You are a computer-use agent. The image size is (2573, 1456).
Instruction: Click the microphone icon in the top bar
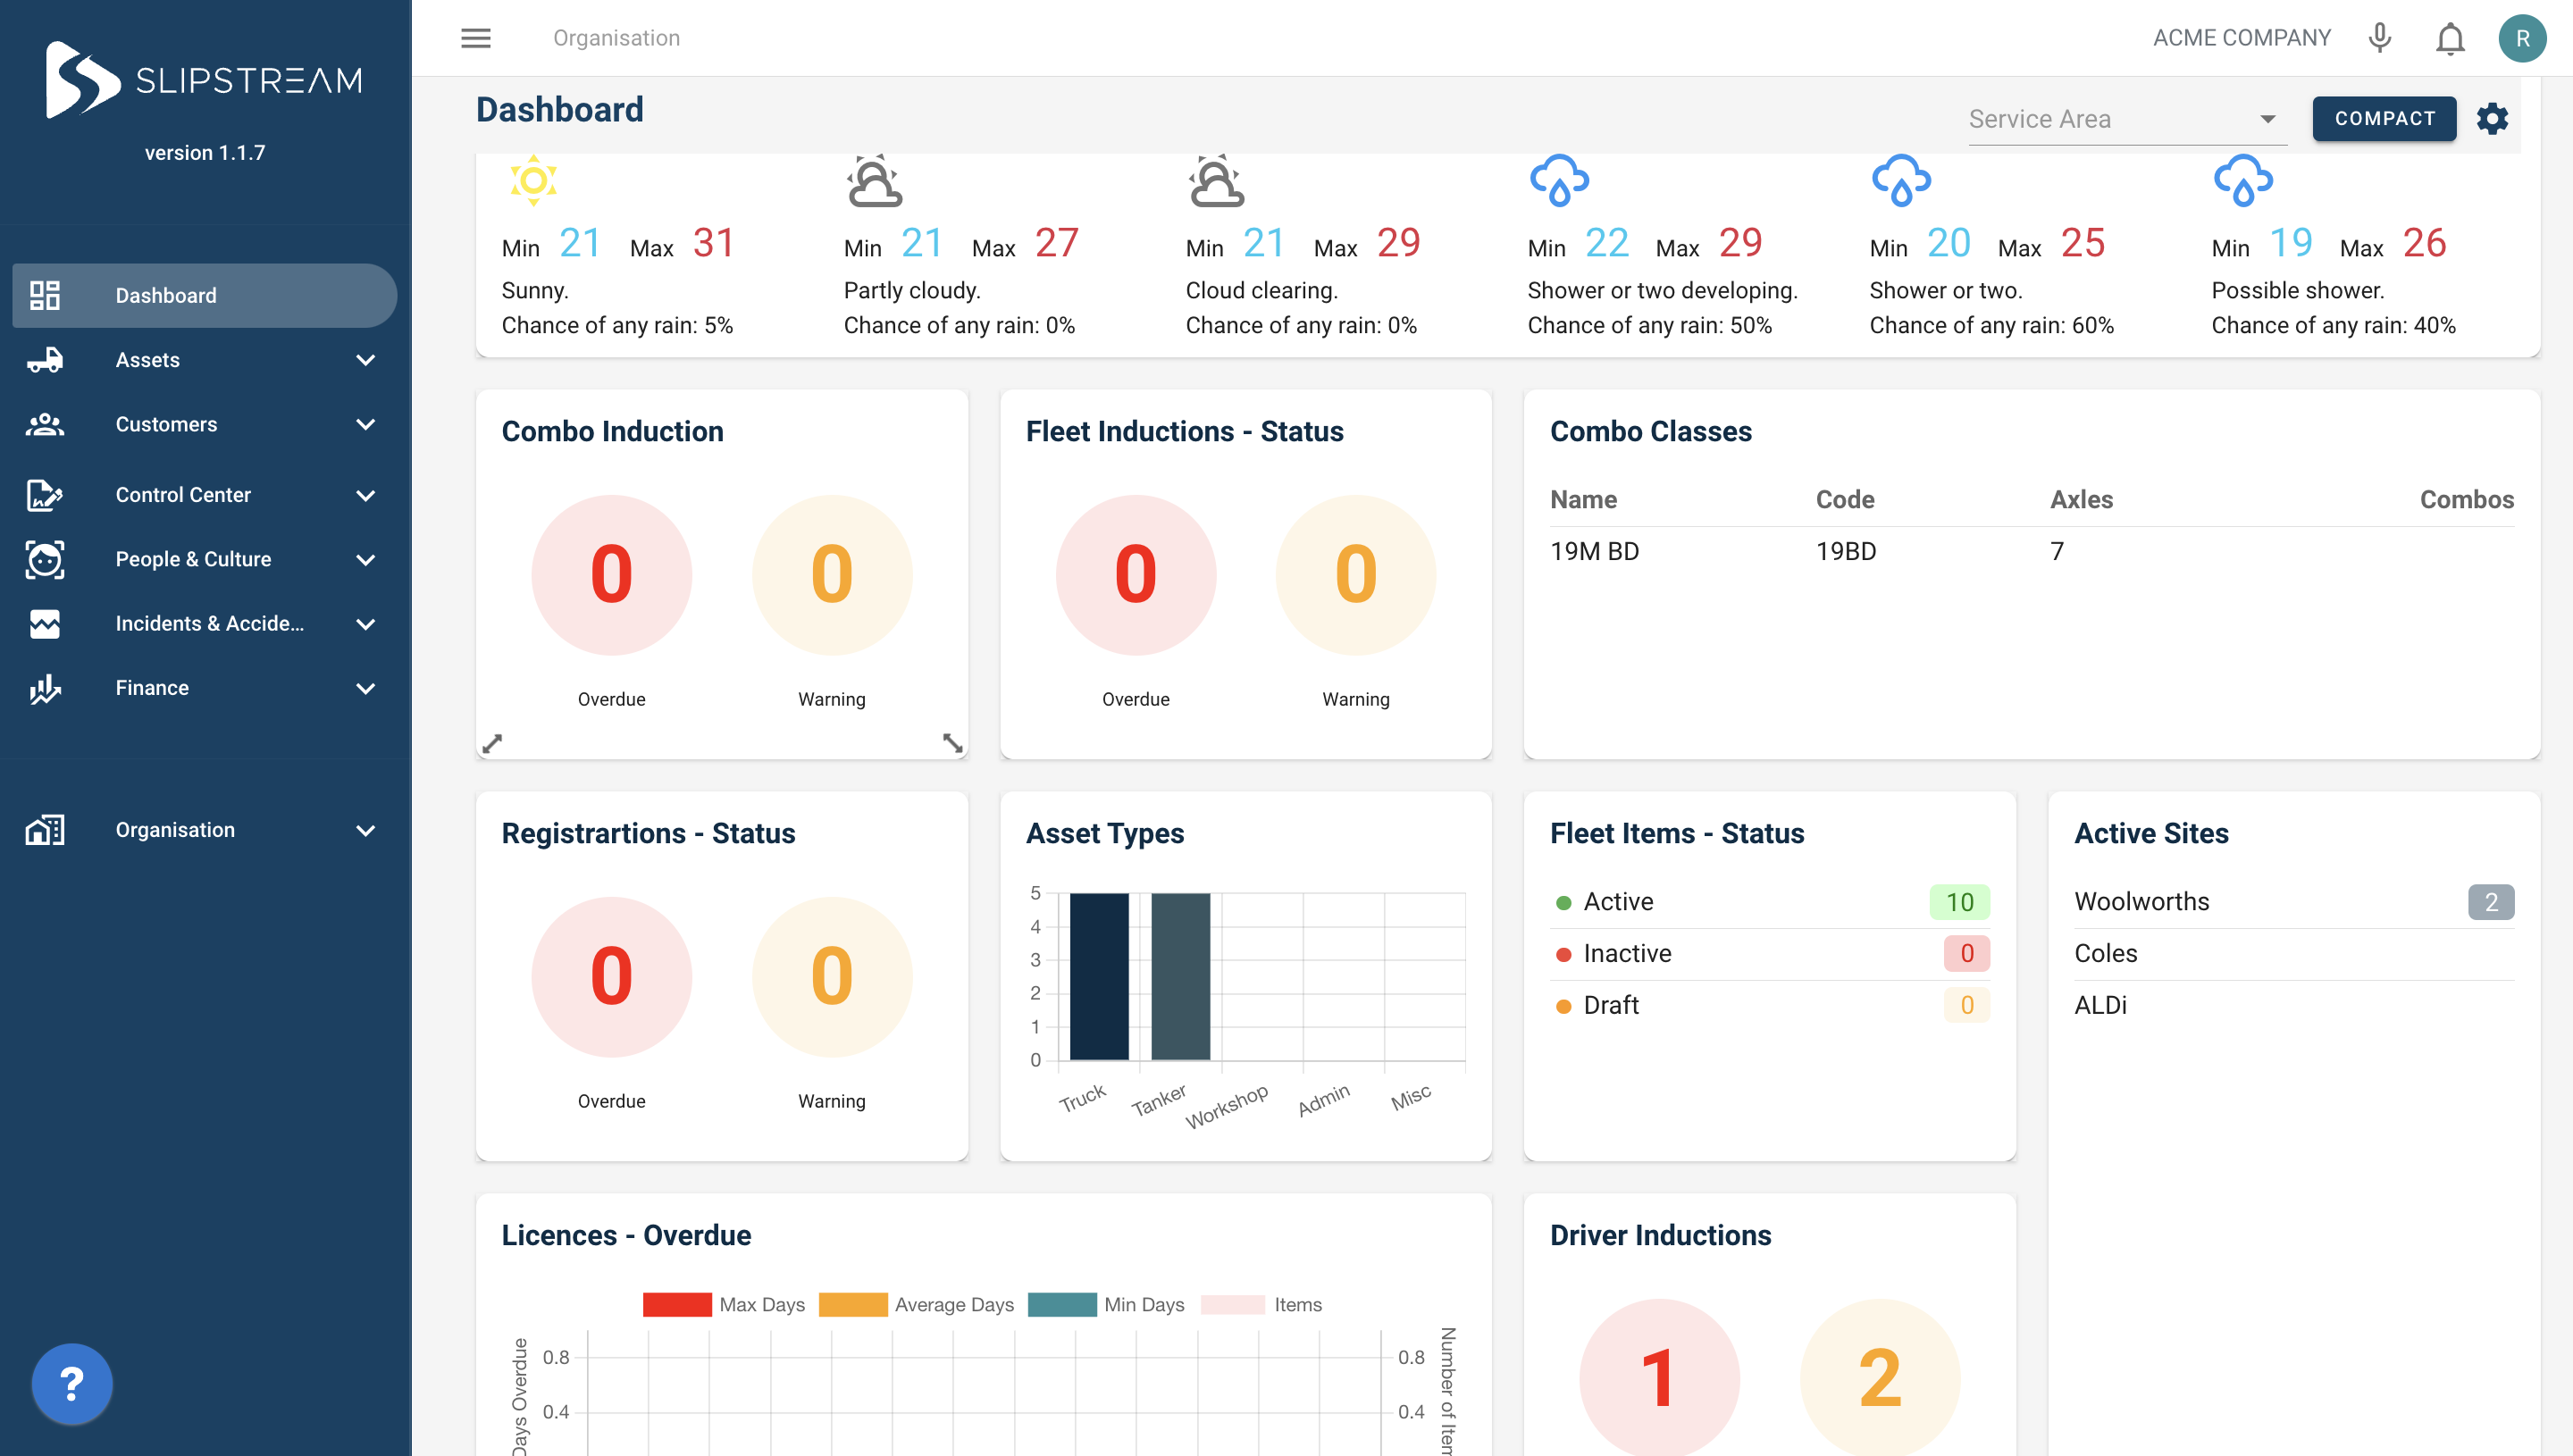pos(2378,38)
